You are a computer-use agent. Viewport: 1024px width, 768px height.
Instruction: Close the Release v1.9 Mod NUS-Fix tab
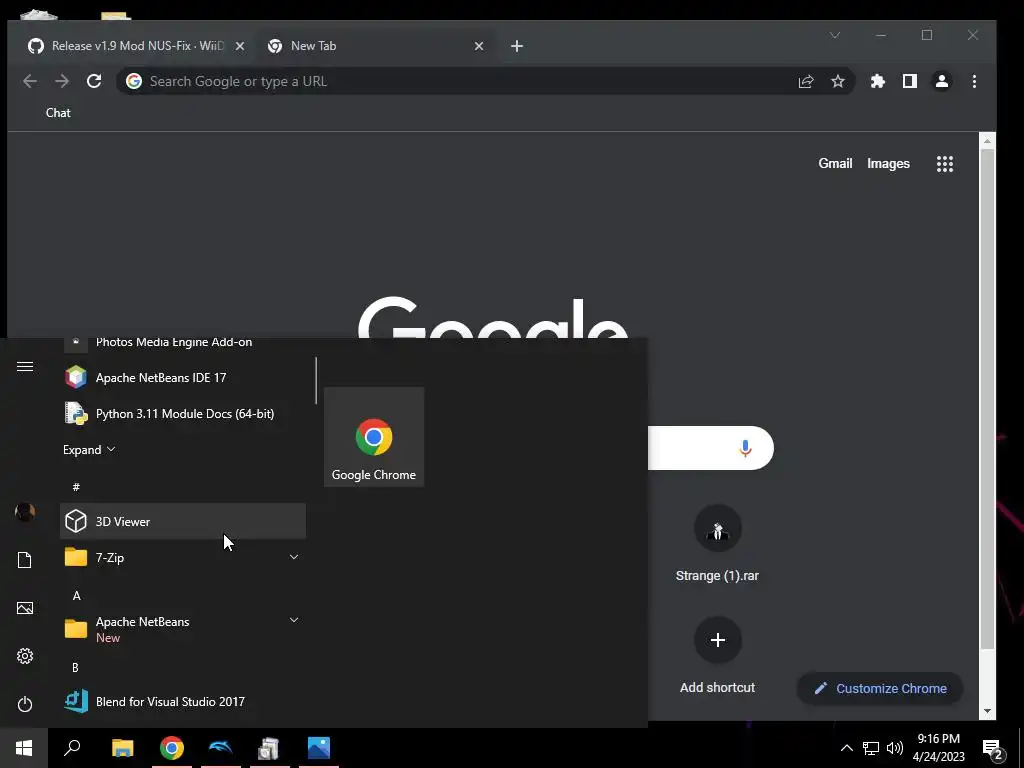coord(240,46)
